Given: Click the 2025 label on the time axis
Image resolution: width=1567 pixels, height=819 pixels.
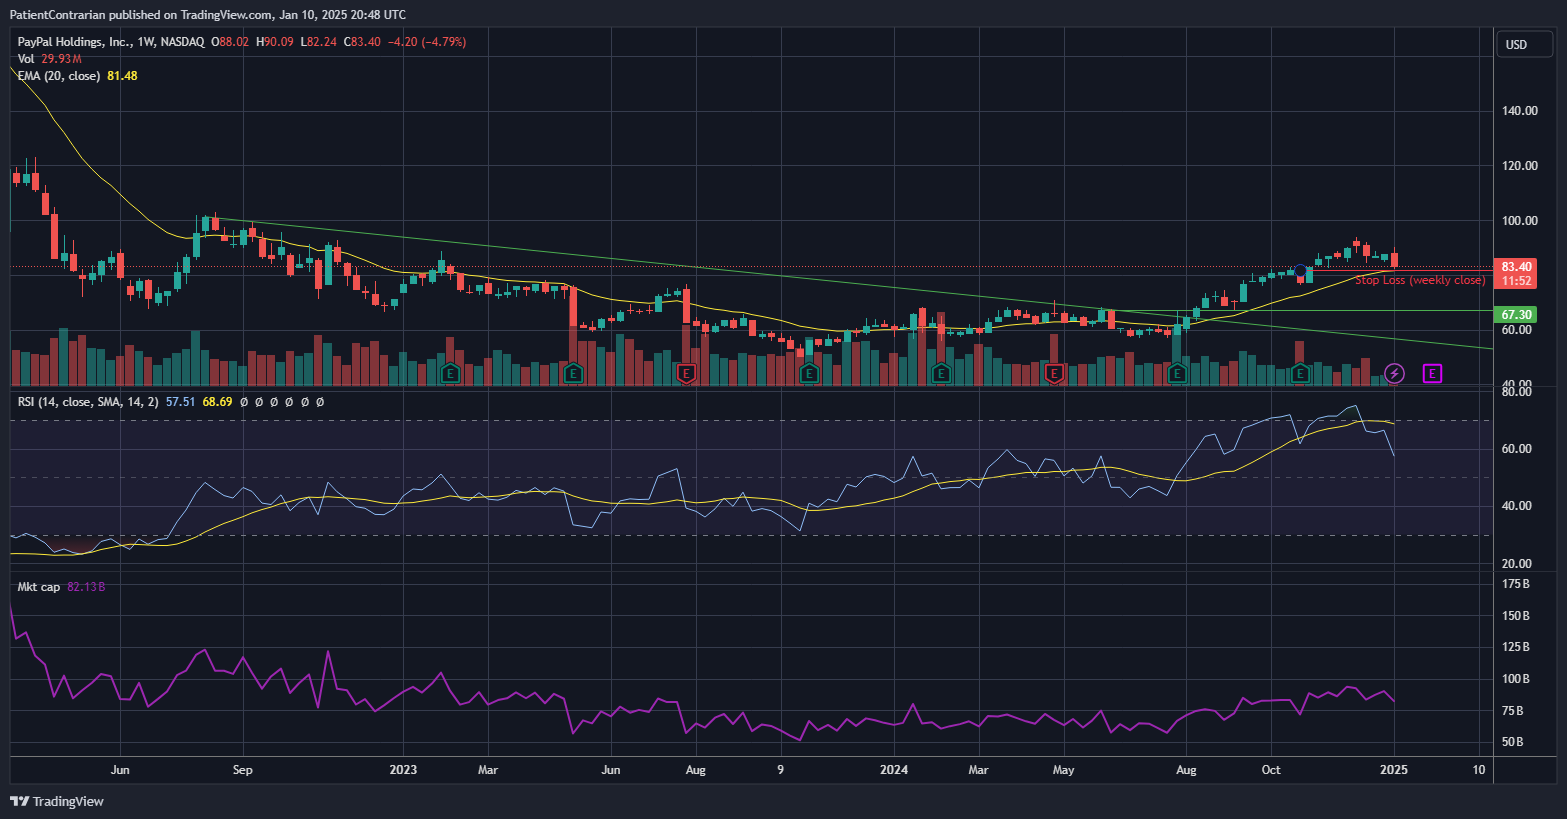Looking at the screenshot, I should tap(1394, 770).
